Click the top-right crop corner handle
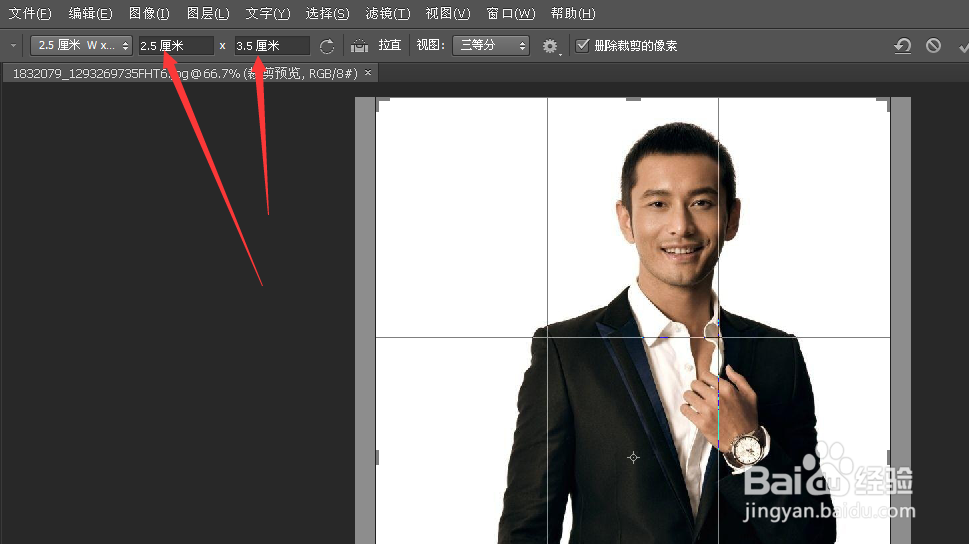 pyautogui.click(x=884, y=104)
